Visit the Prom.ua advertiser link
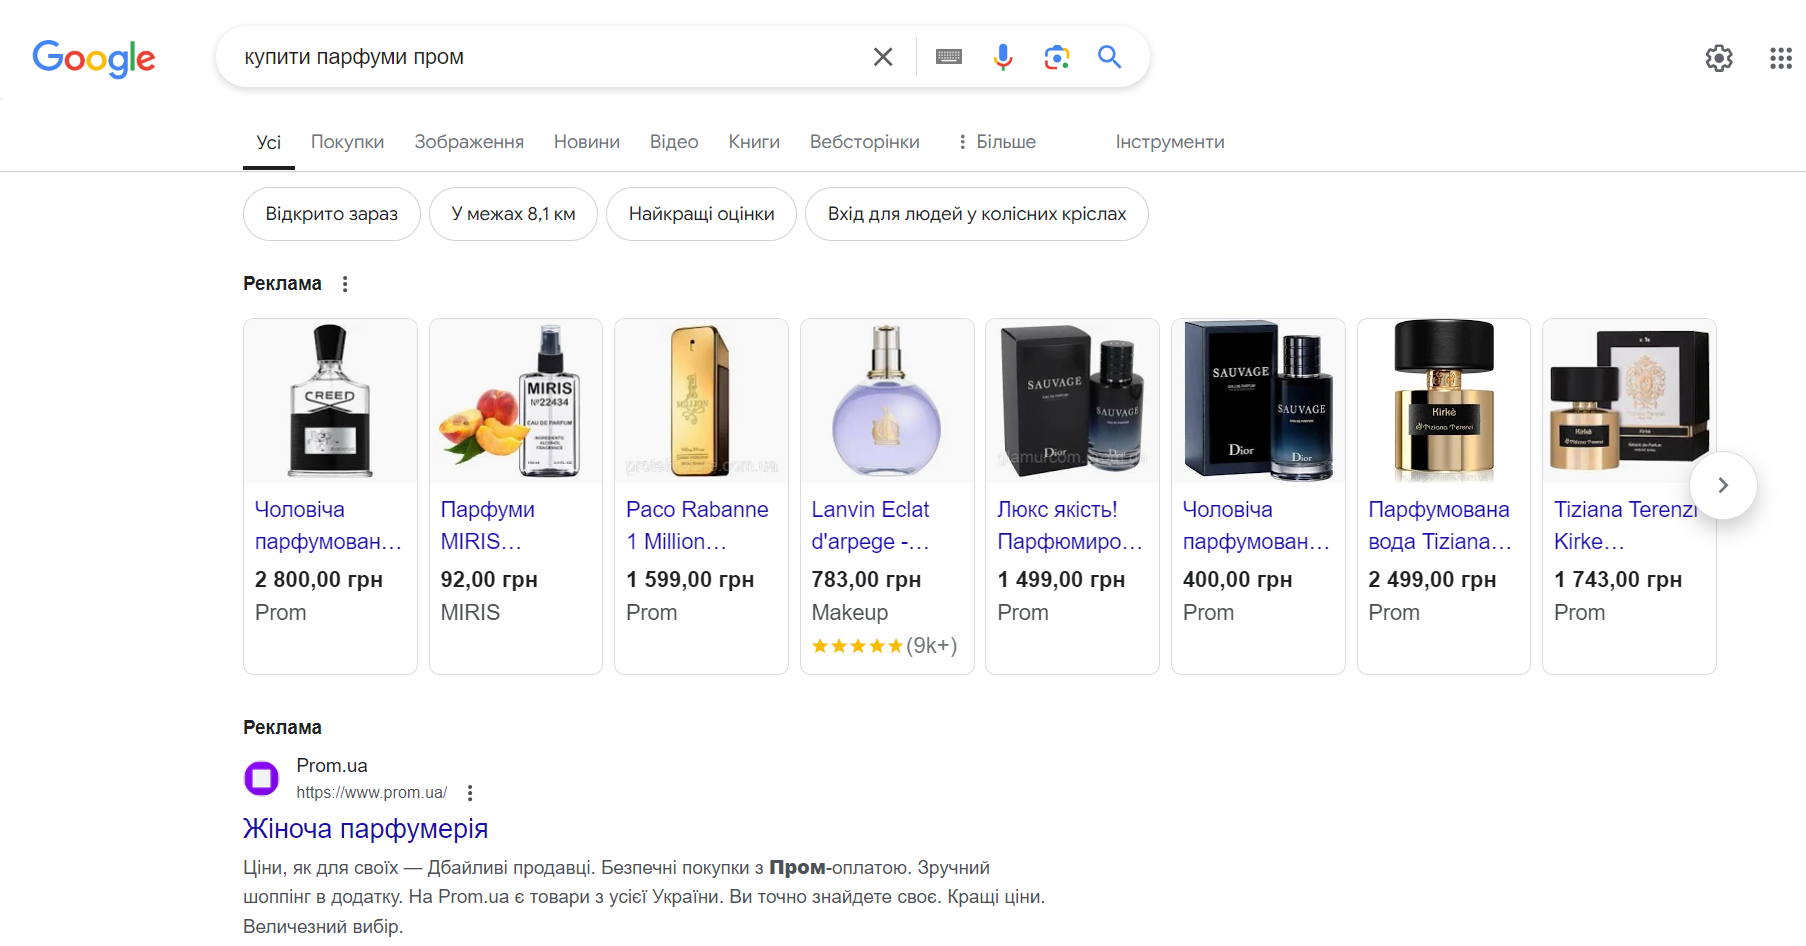Image resolution: width=1806 pixels, height=946 pixels. tap(331, 765)
